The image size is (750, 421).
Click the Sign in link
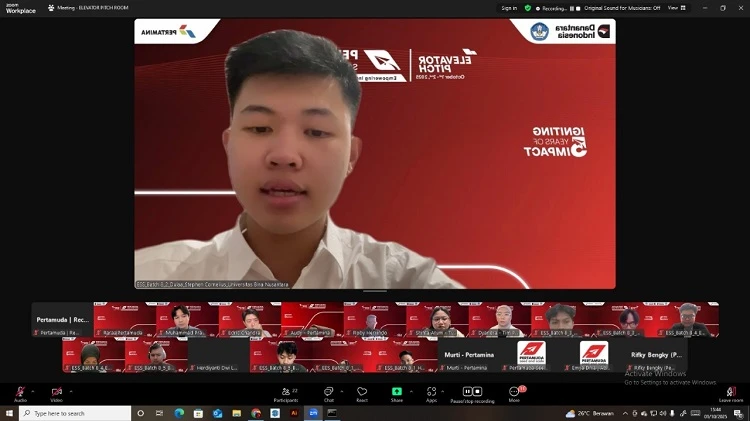(509, 8)
